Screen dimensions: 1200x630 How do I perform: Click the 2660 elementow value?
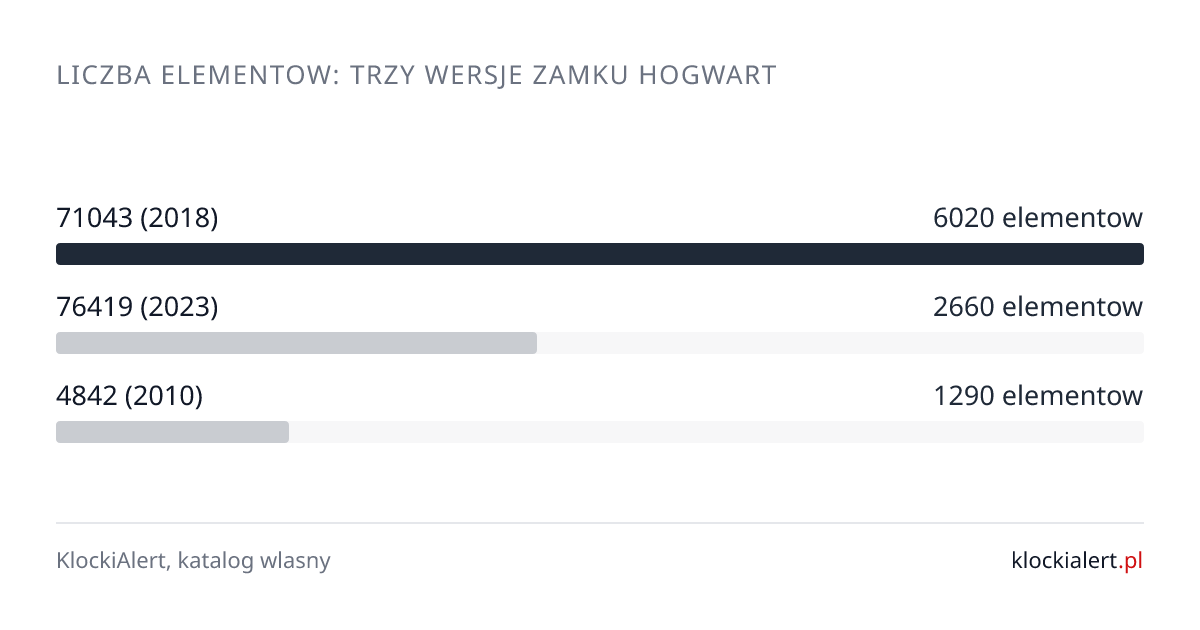click(x=1038, y=307)
